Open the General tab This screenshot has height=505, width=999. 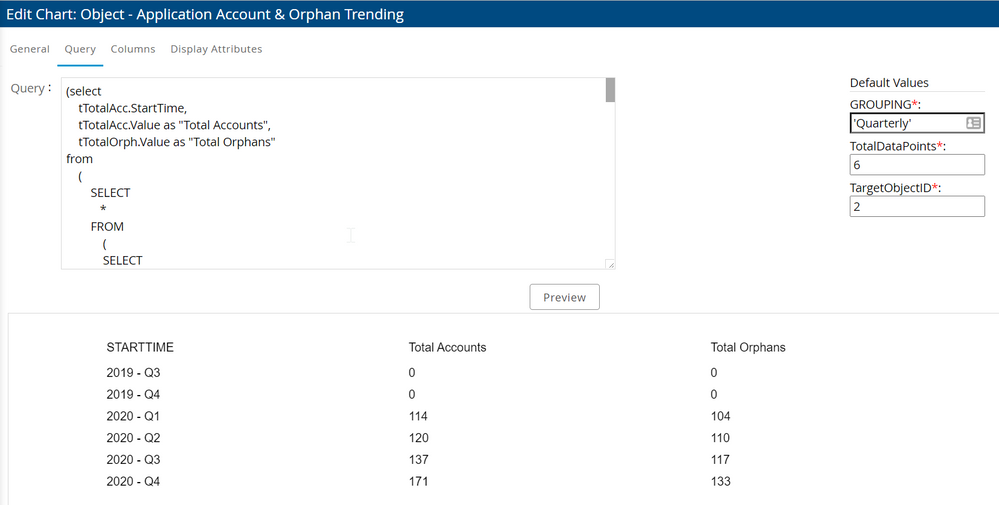(x=29, y=49)
